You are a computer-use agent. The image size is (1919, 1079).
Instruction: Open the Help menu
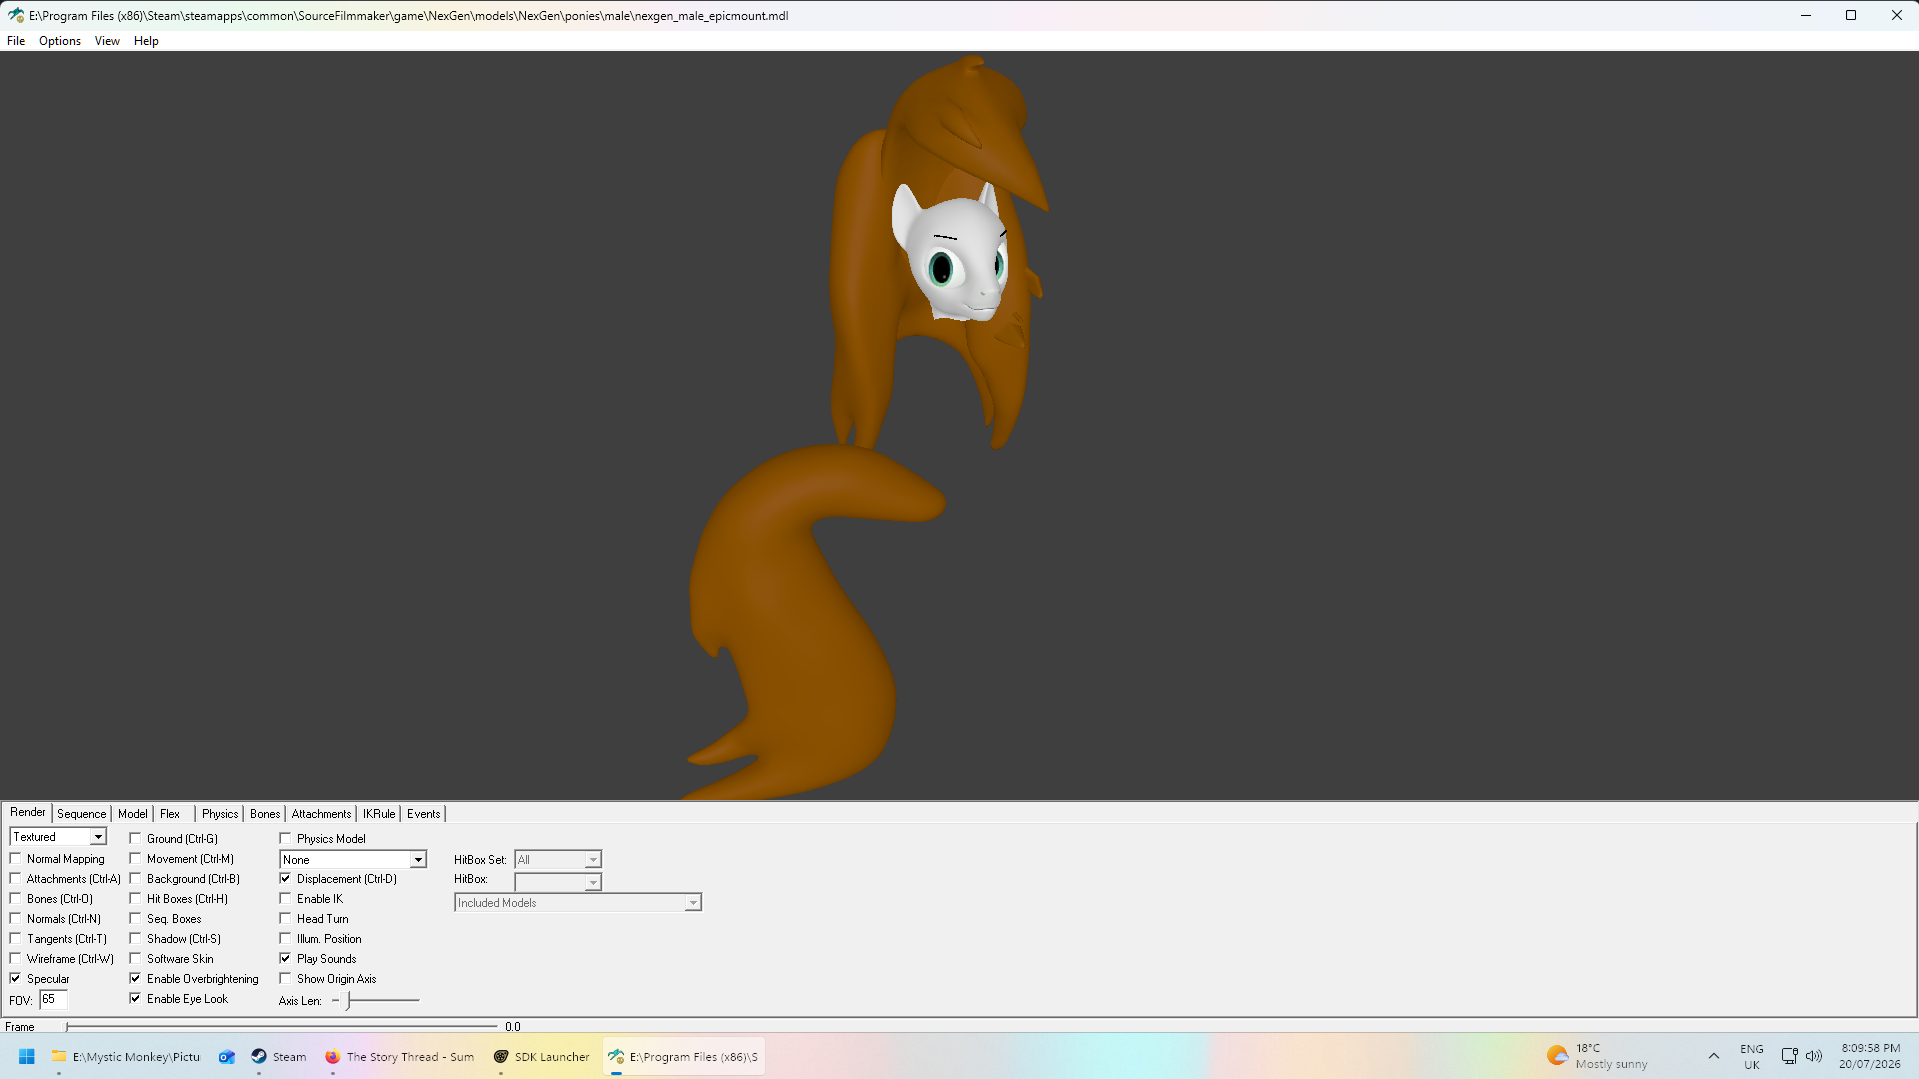(146, 41)
